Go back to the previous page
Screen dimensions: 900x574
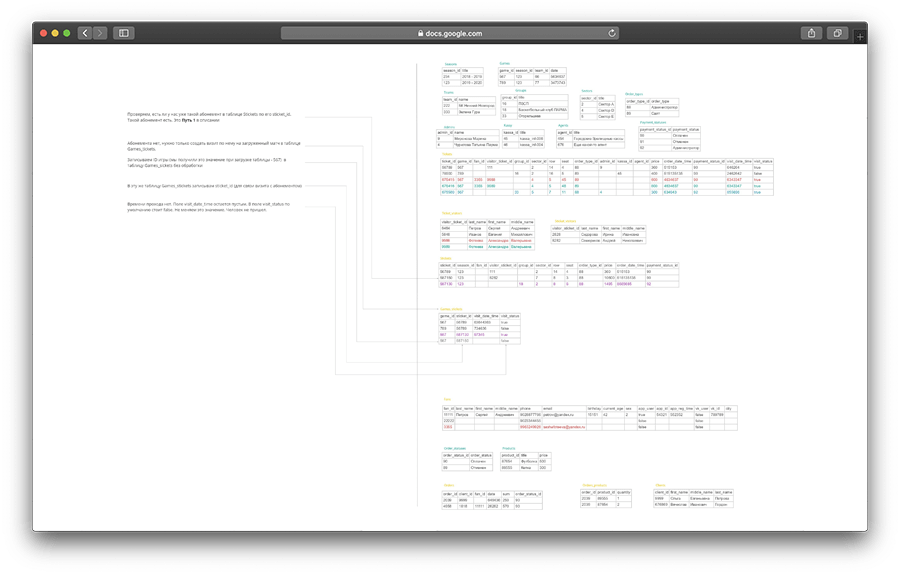(85, 33)
